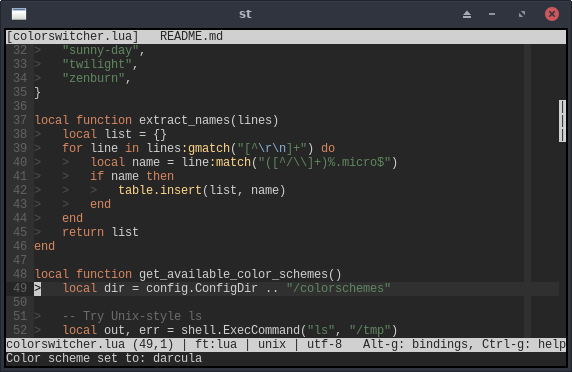Click unix file format in status bar
Image resolution: width=572 pixels, height=372 pixels.
[272, 344]
